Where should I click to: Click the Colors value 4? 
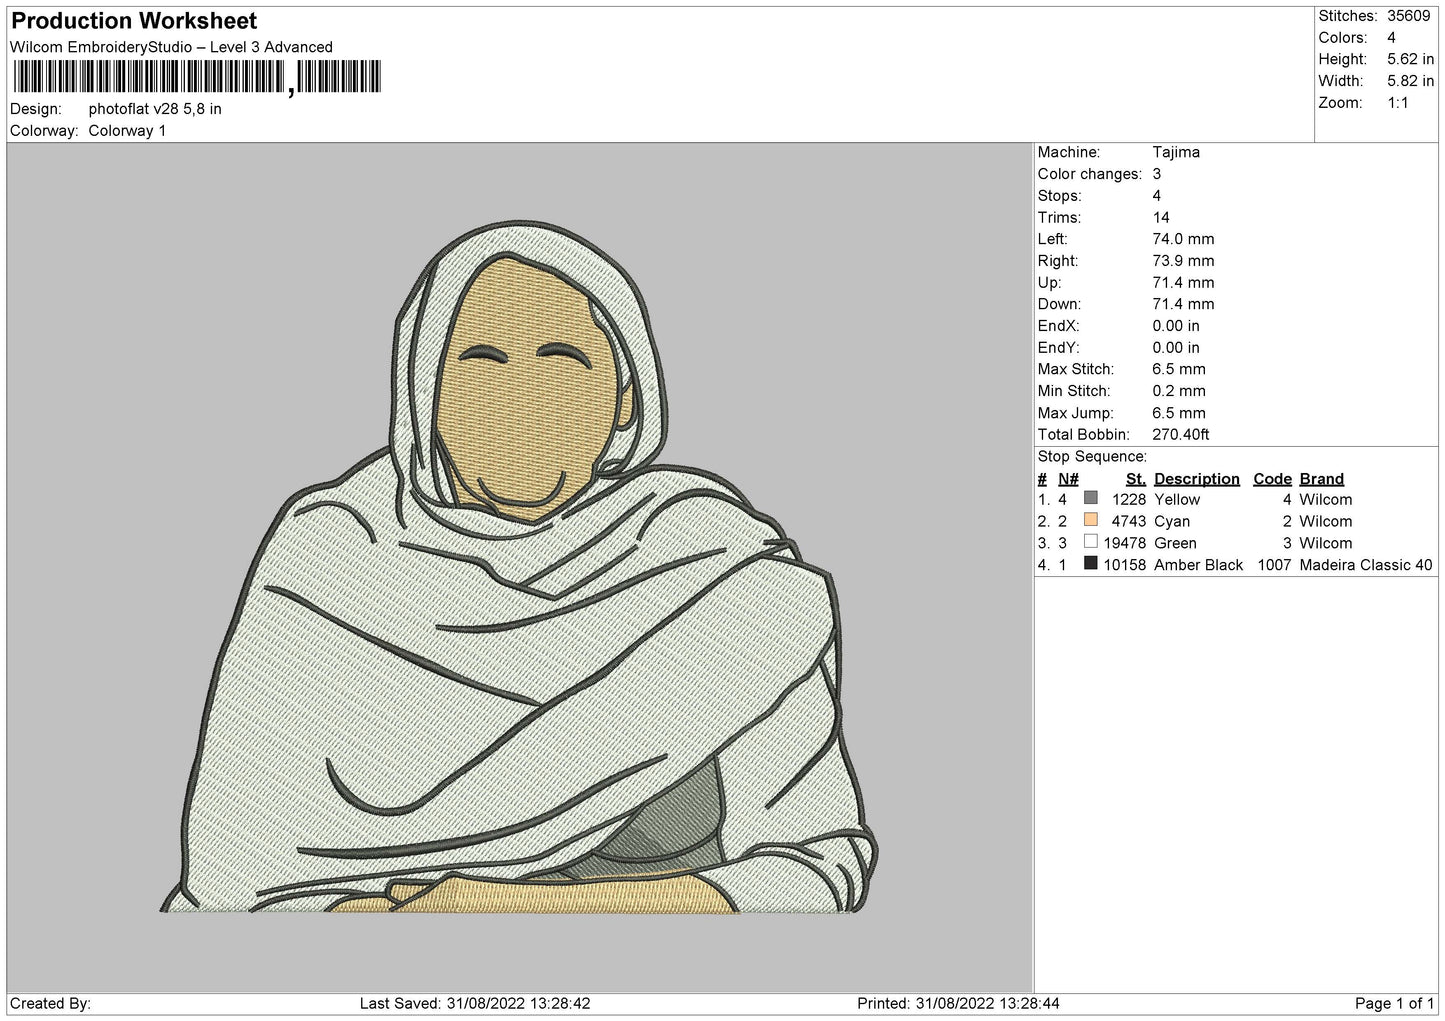point(1391,38)
